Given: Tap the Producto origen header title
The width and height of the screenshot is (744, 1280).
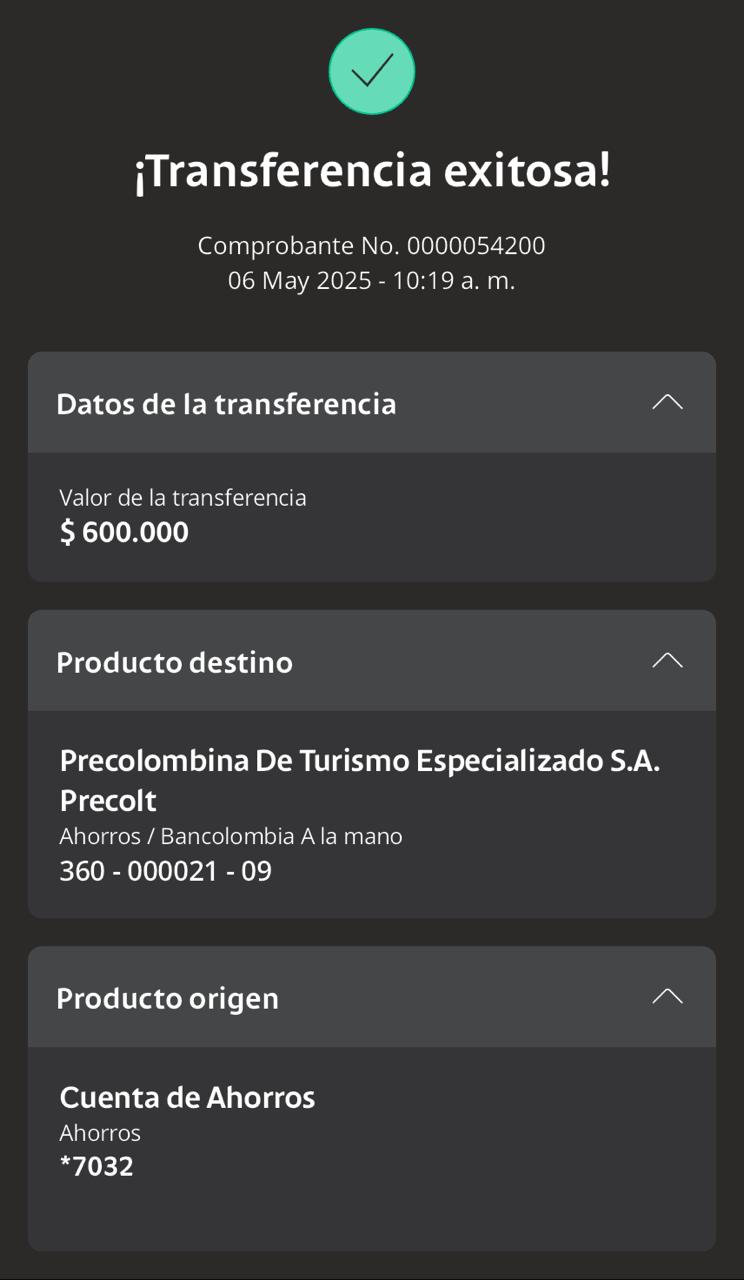Looking at the screenshot, I should tap(167, 998).
